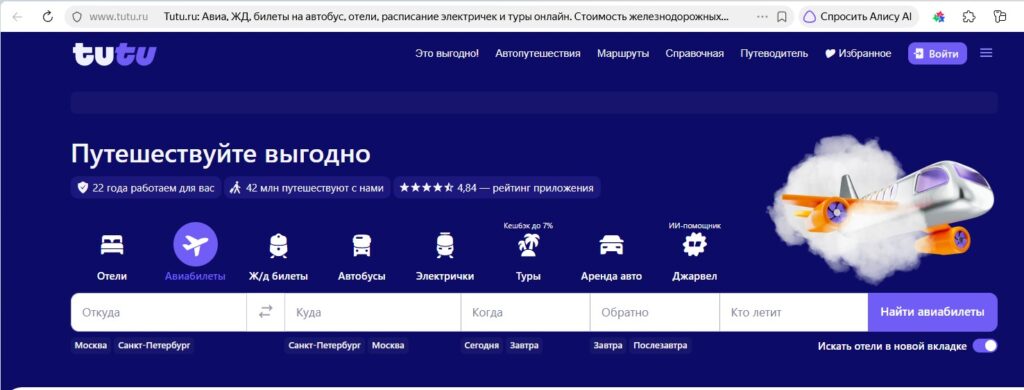Focus the Куда destination field
The width and height of the screenshot is (1024, 390).
373,312
